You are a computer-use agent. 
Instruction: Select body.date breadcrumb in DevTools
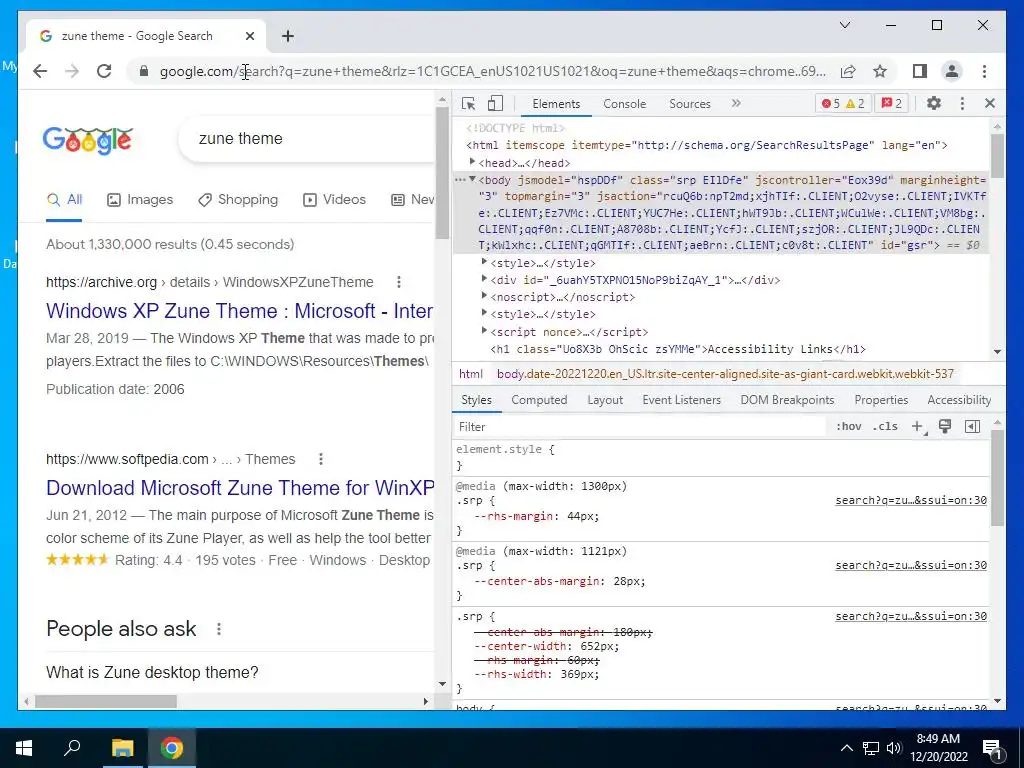[725, 374]
